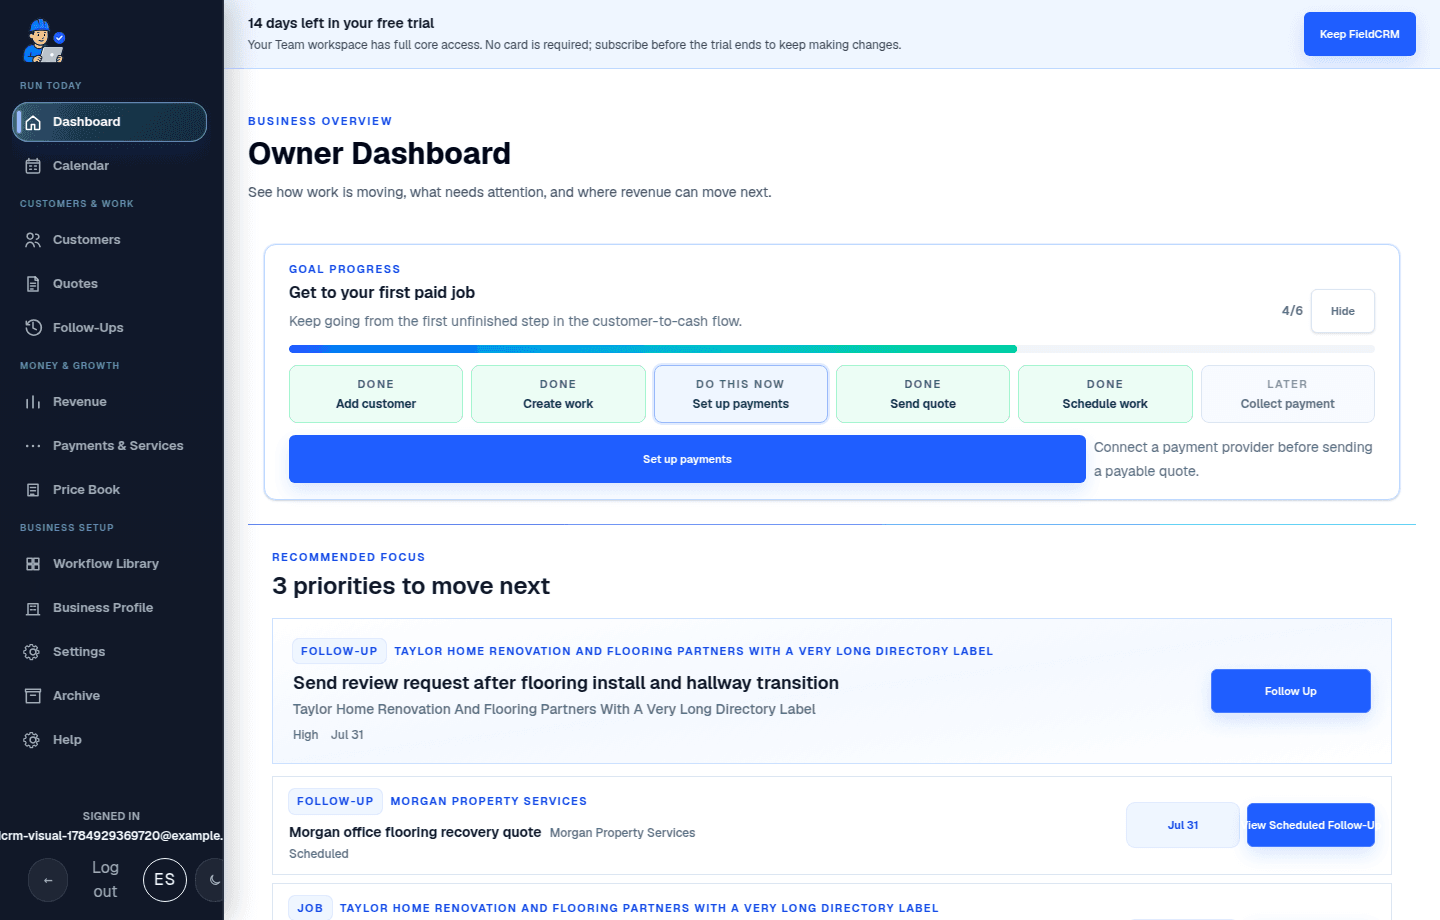Click the wide blue Set up payments button
The image size is (1440, 920).
coord(687,459)
